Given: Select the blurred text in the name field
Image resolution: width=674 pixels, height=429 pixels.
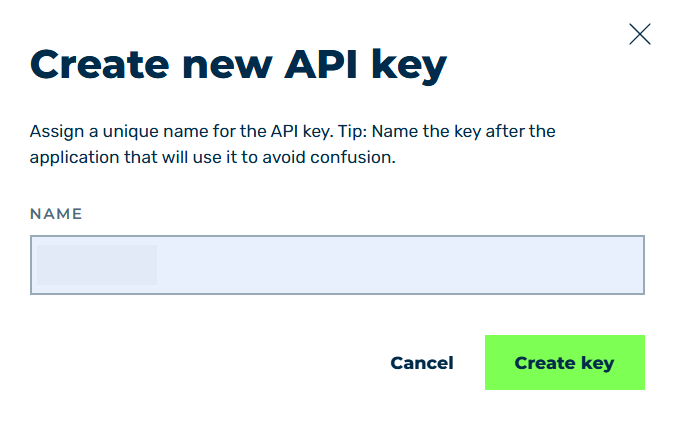Looking at the screenshot, I should click(x=97, y=265).
